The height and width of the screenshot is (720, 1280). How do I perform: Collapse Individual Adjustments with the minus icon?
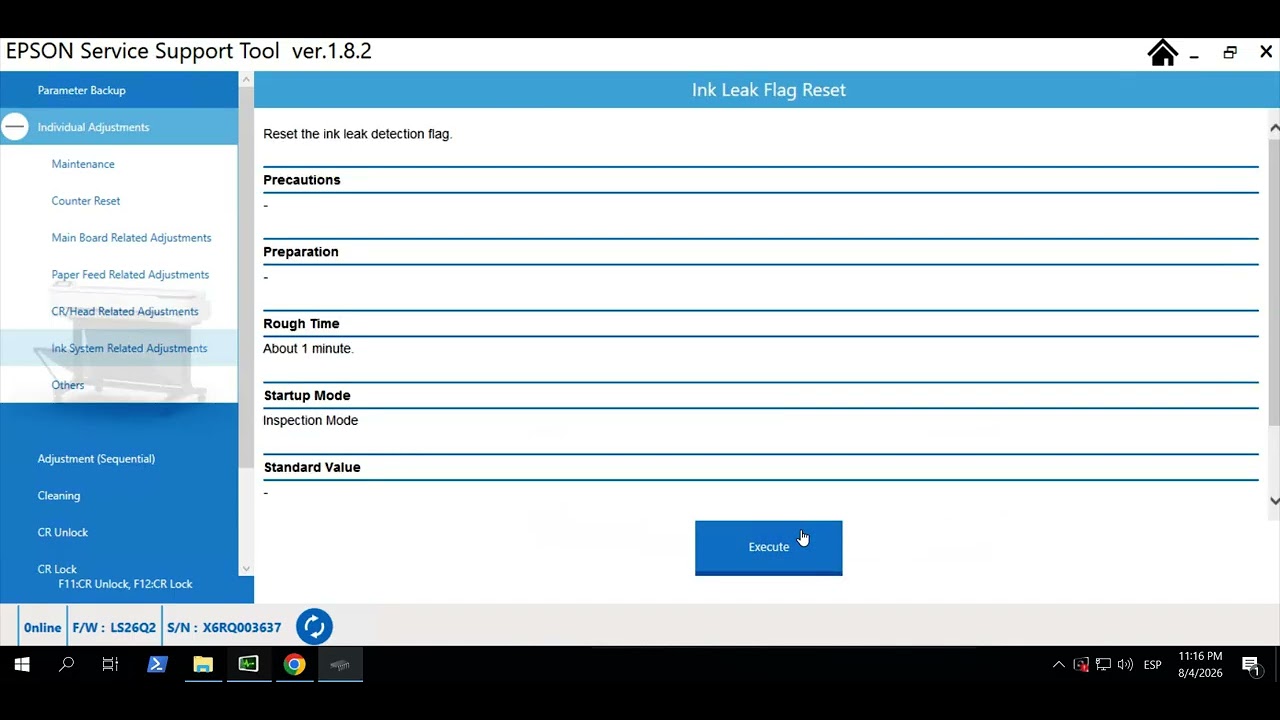coord(15,127)
